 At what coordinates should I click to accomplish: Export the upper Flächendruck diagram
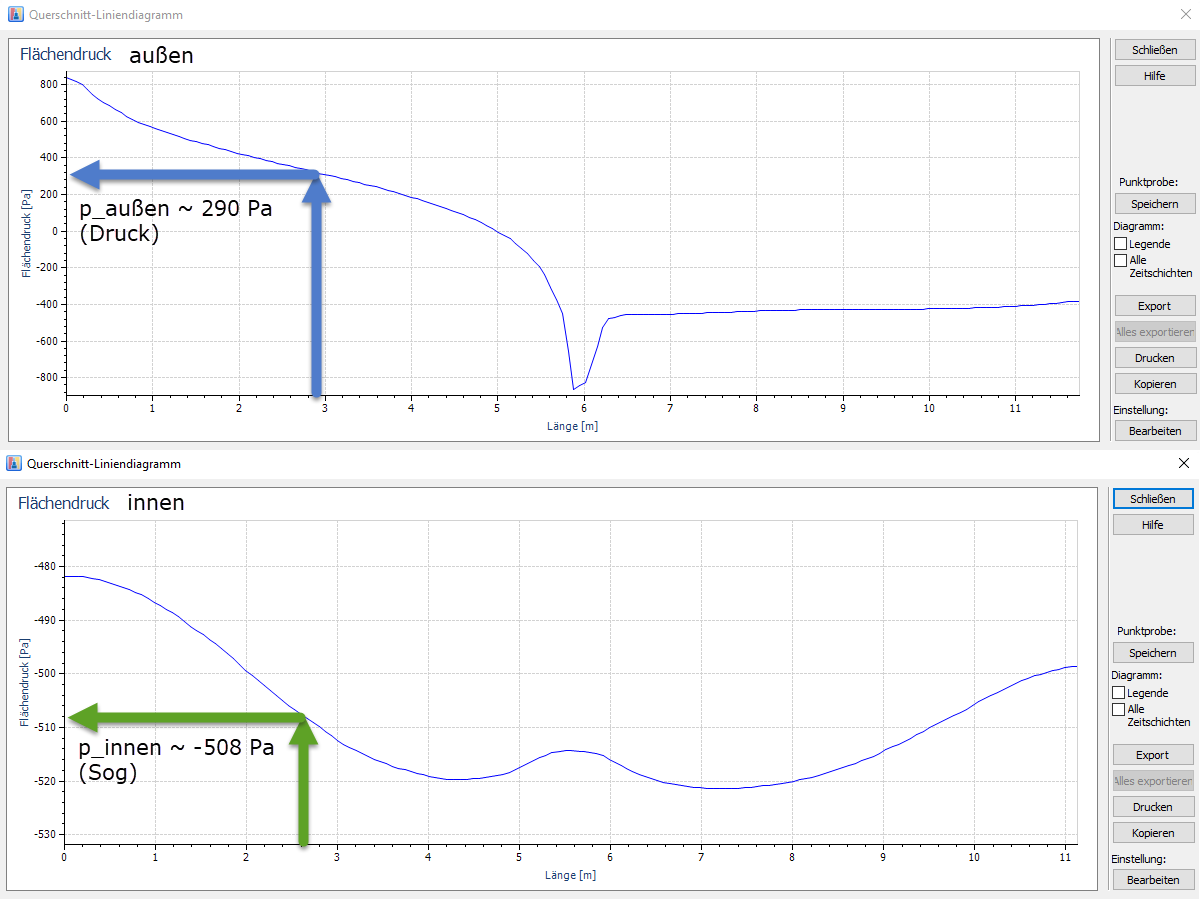(1155, 305)
